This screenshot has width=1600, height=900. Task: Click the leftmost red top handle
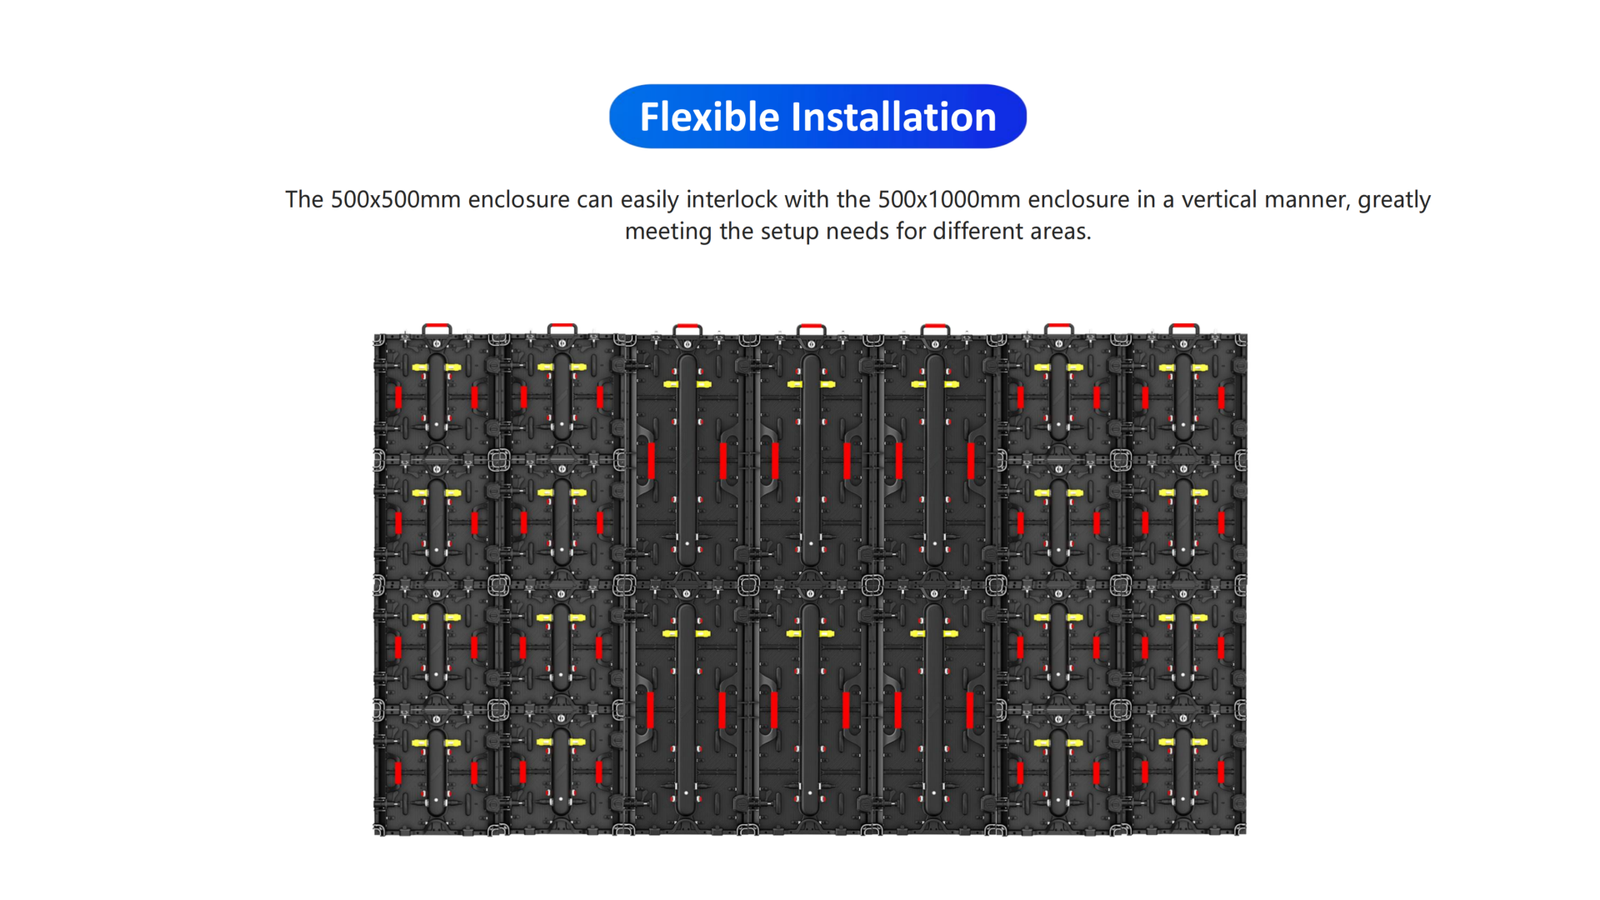(437, 328)
